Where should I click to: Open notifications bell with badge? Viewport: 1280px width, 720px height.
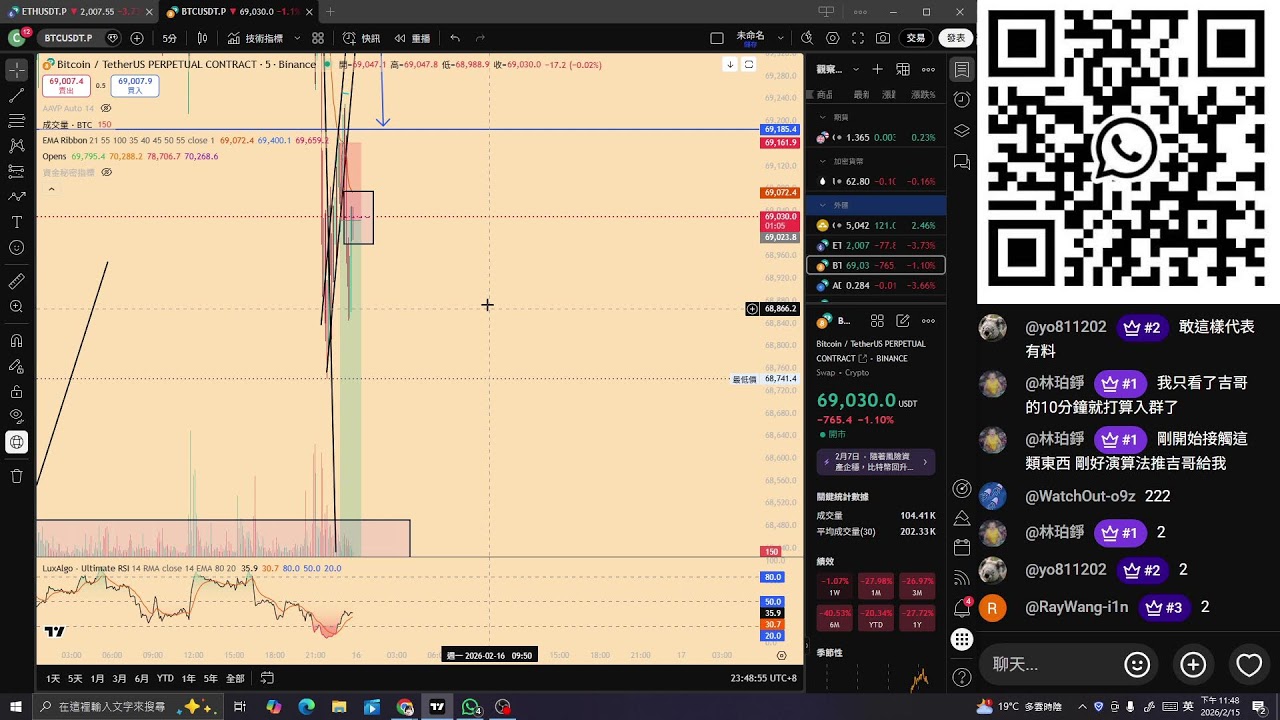click(962, 607)
